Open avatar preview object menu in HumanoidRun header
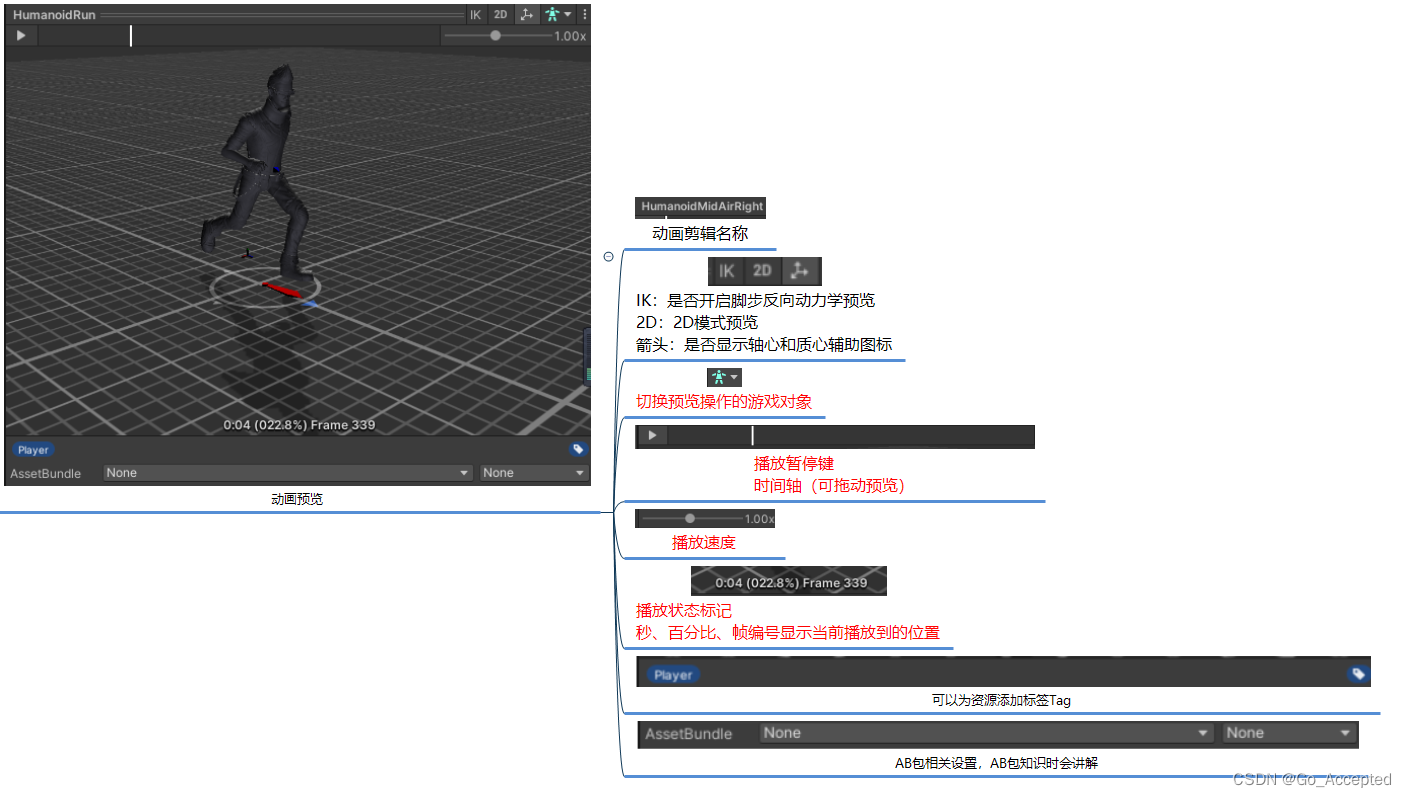 [x=557, y=15]
